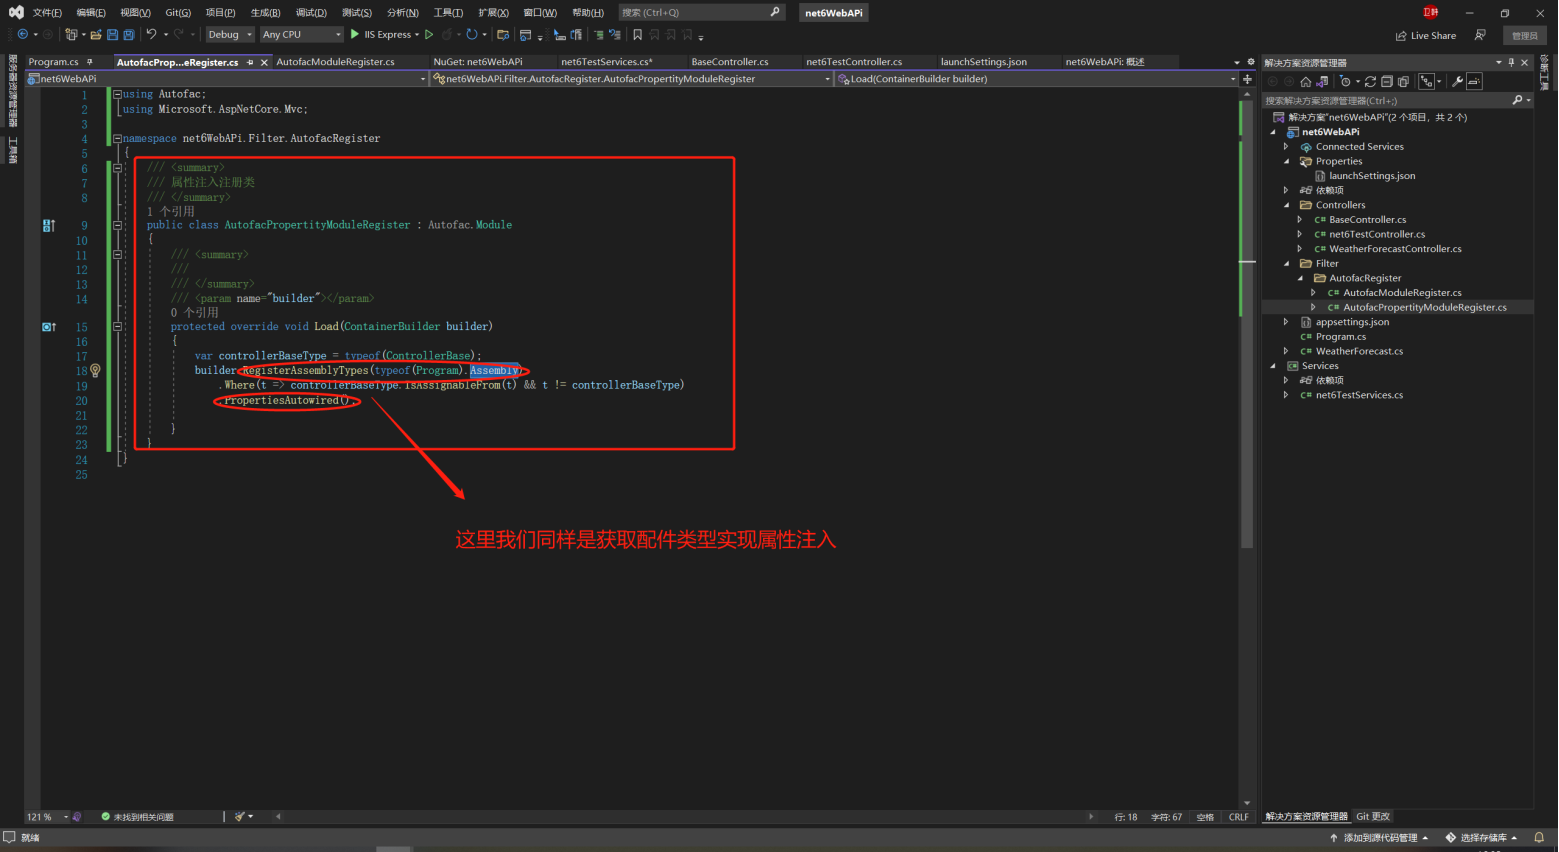Close the AutofacProp...eRegister.cs tab

click(x=264, y=62)
